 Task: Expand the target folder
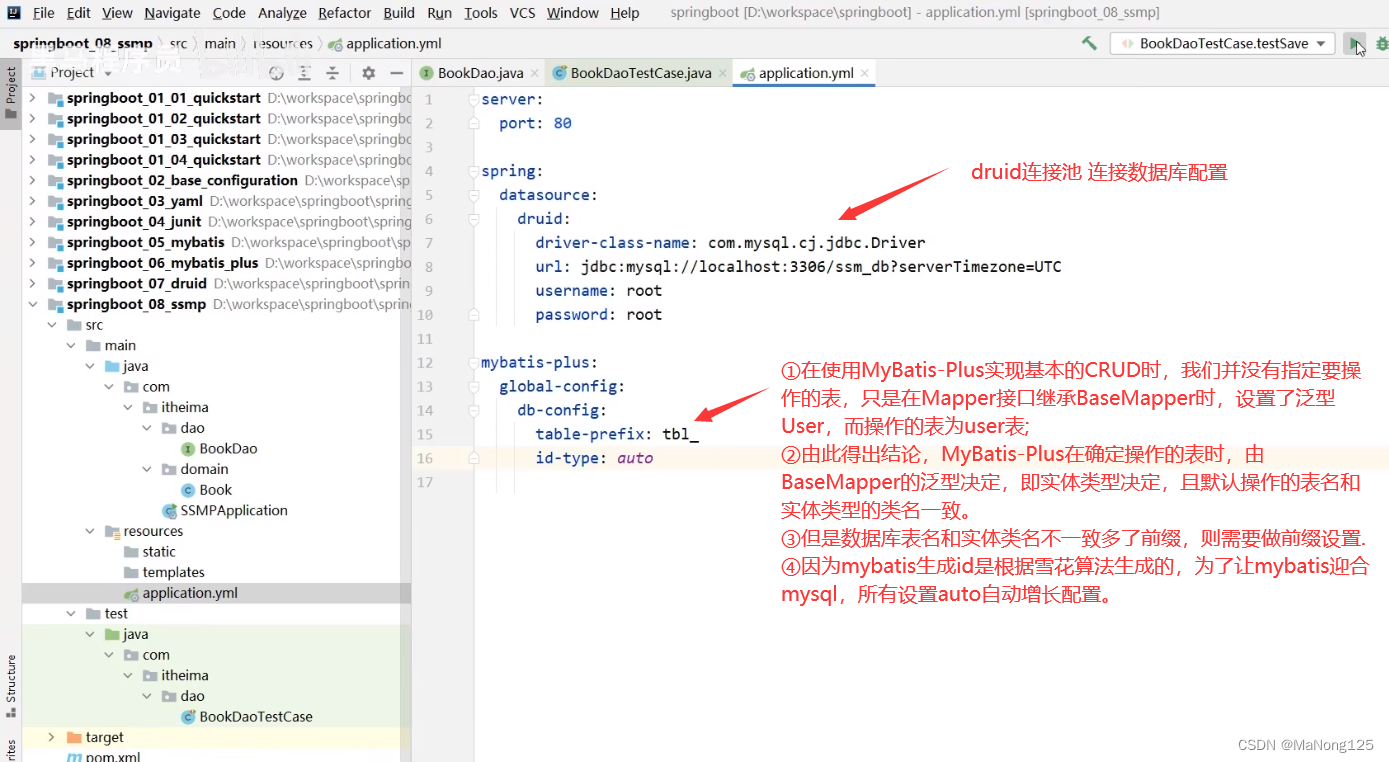pos(52,737)
